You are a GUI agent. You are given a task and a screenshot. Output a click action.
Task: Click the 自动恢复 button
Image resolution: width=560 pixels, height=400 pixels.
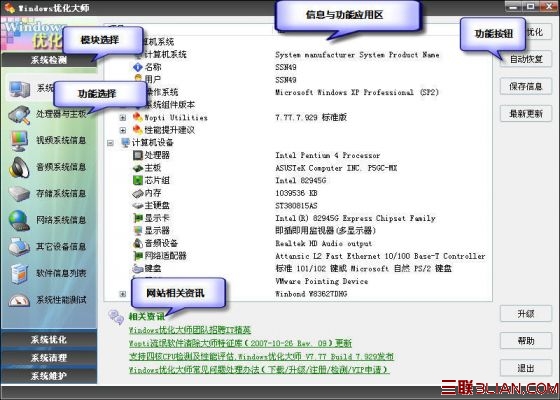[526, 59]
